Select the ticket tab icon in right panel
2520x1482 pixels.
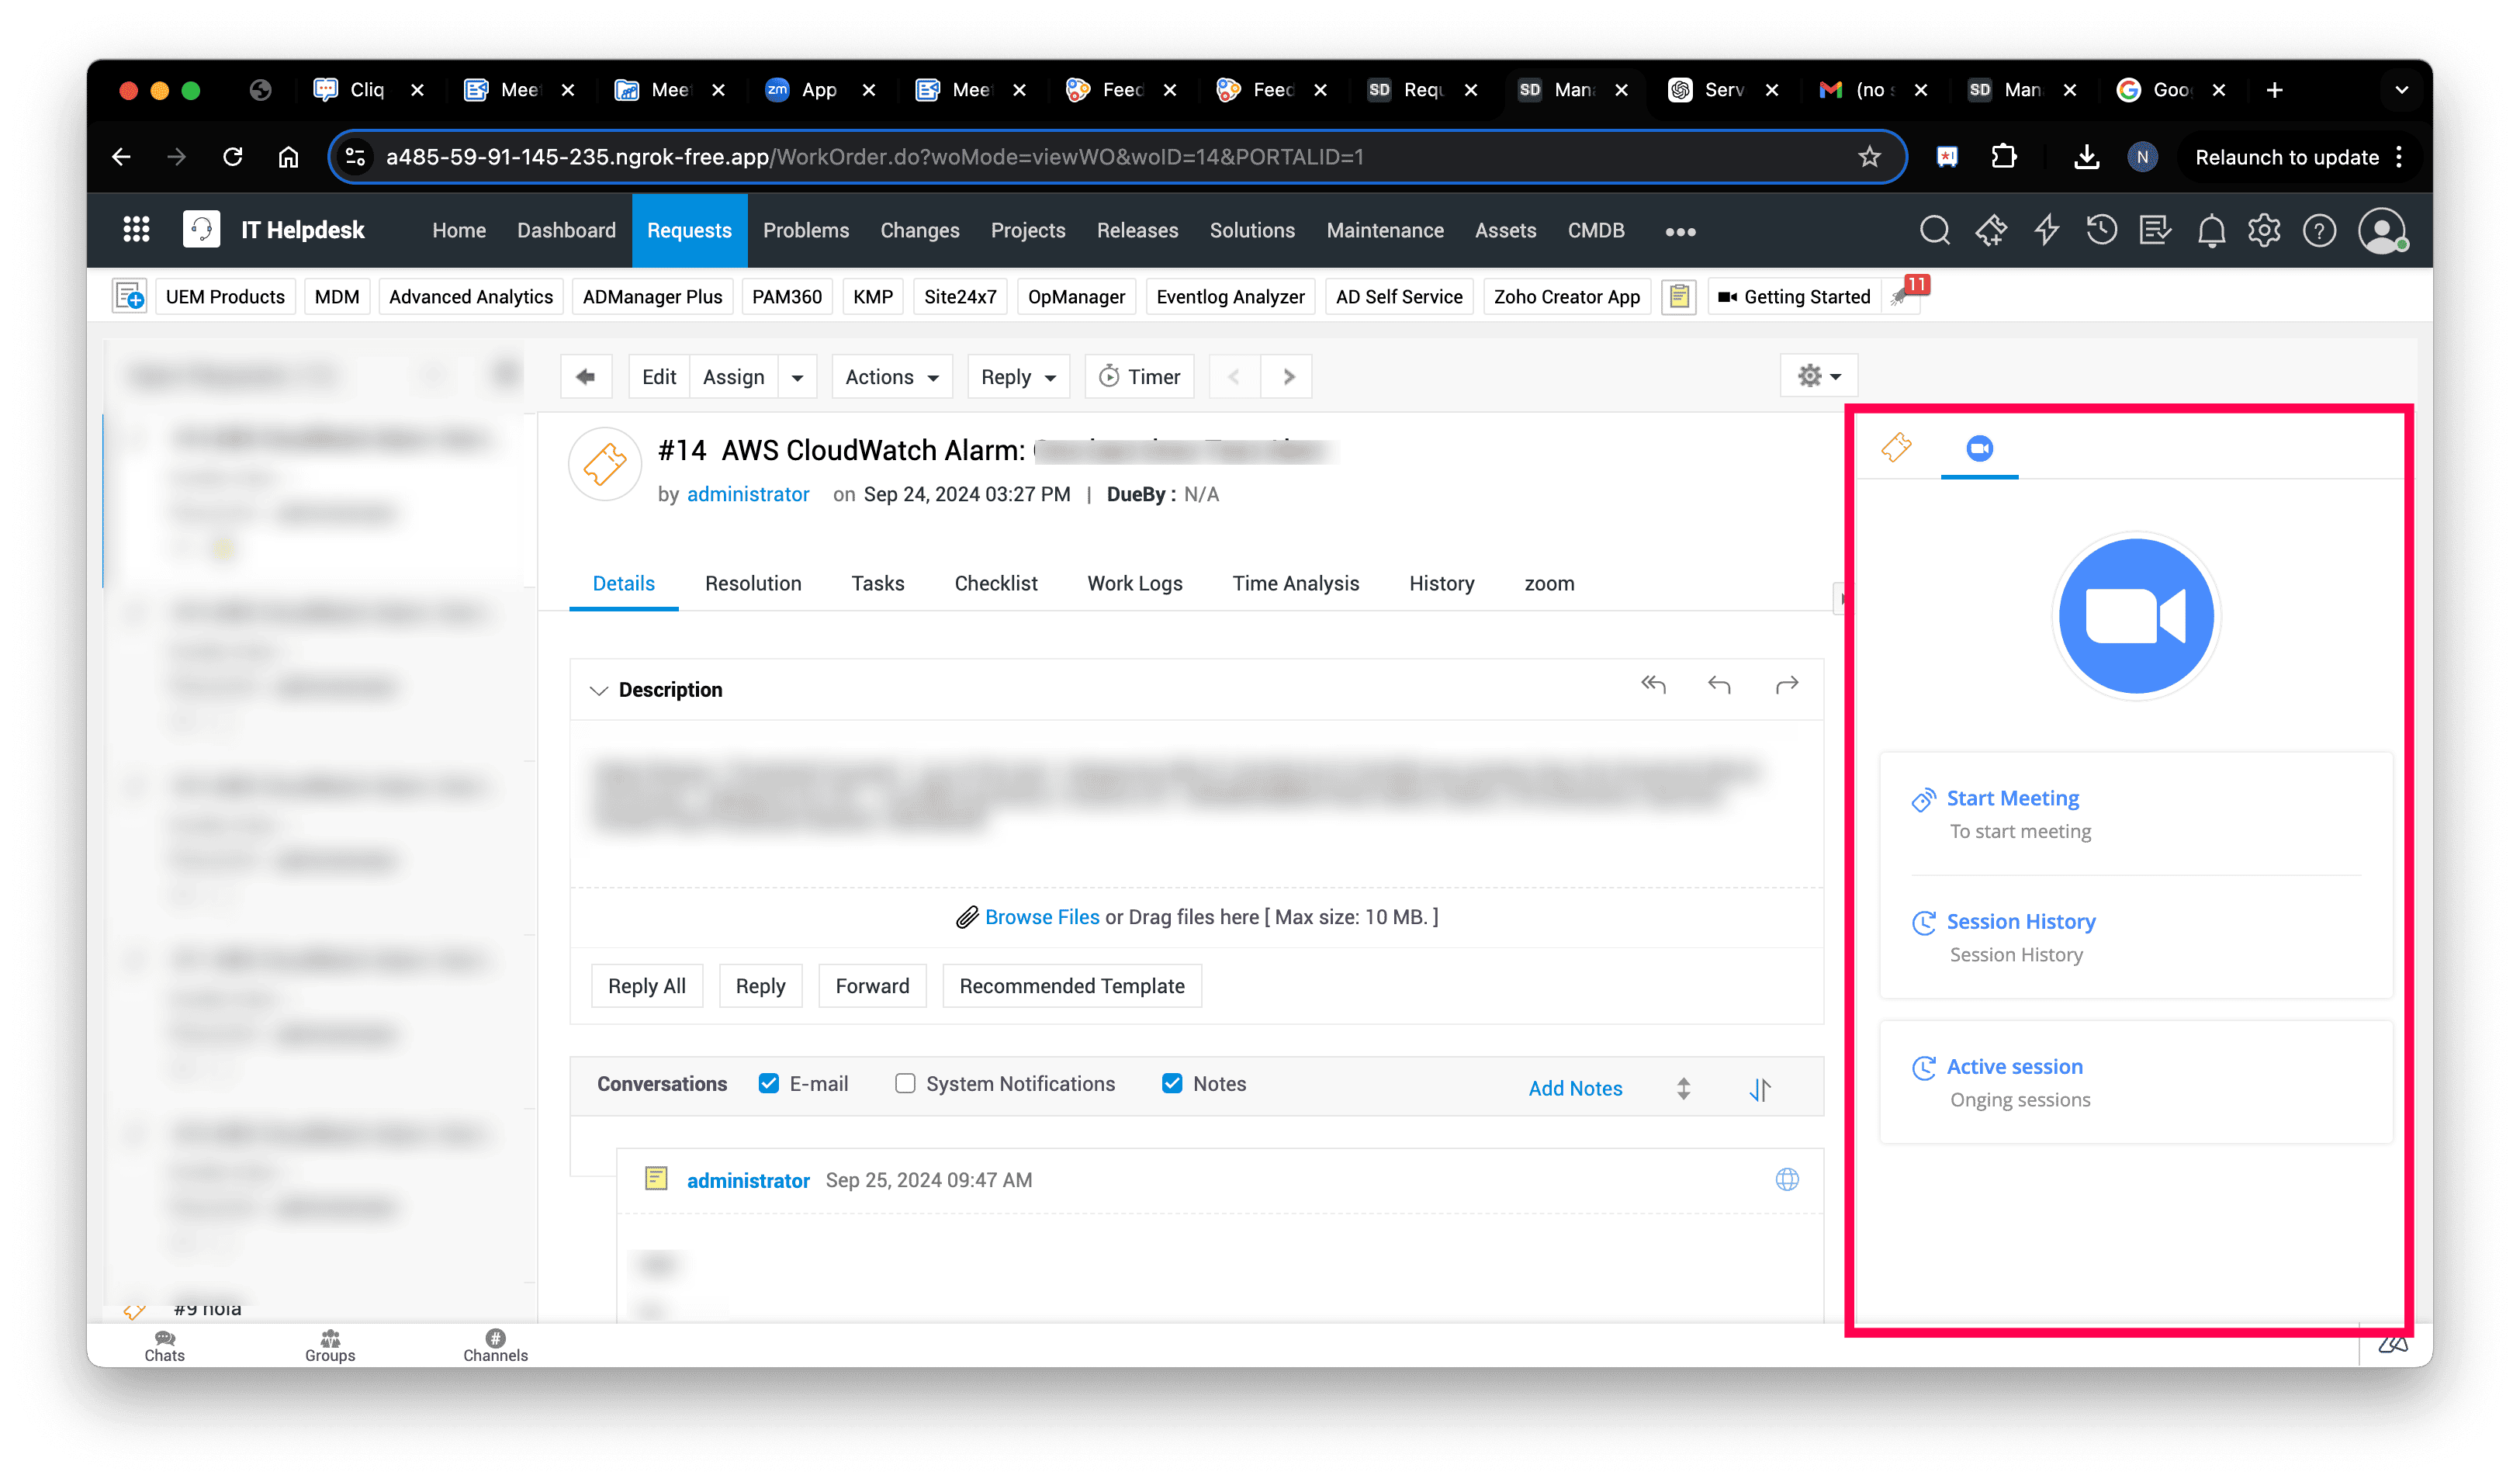coord(1896,447)
